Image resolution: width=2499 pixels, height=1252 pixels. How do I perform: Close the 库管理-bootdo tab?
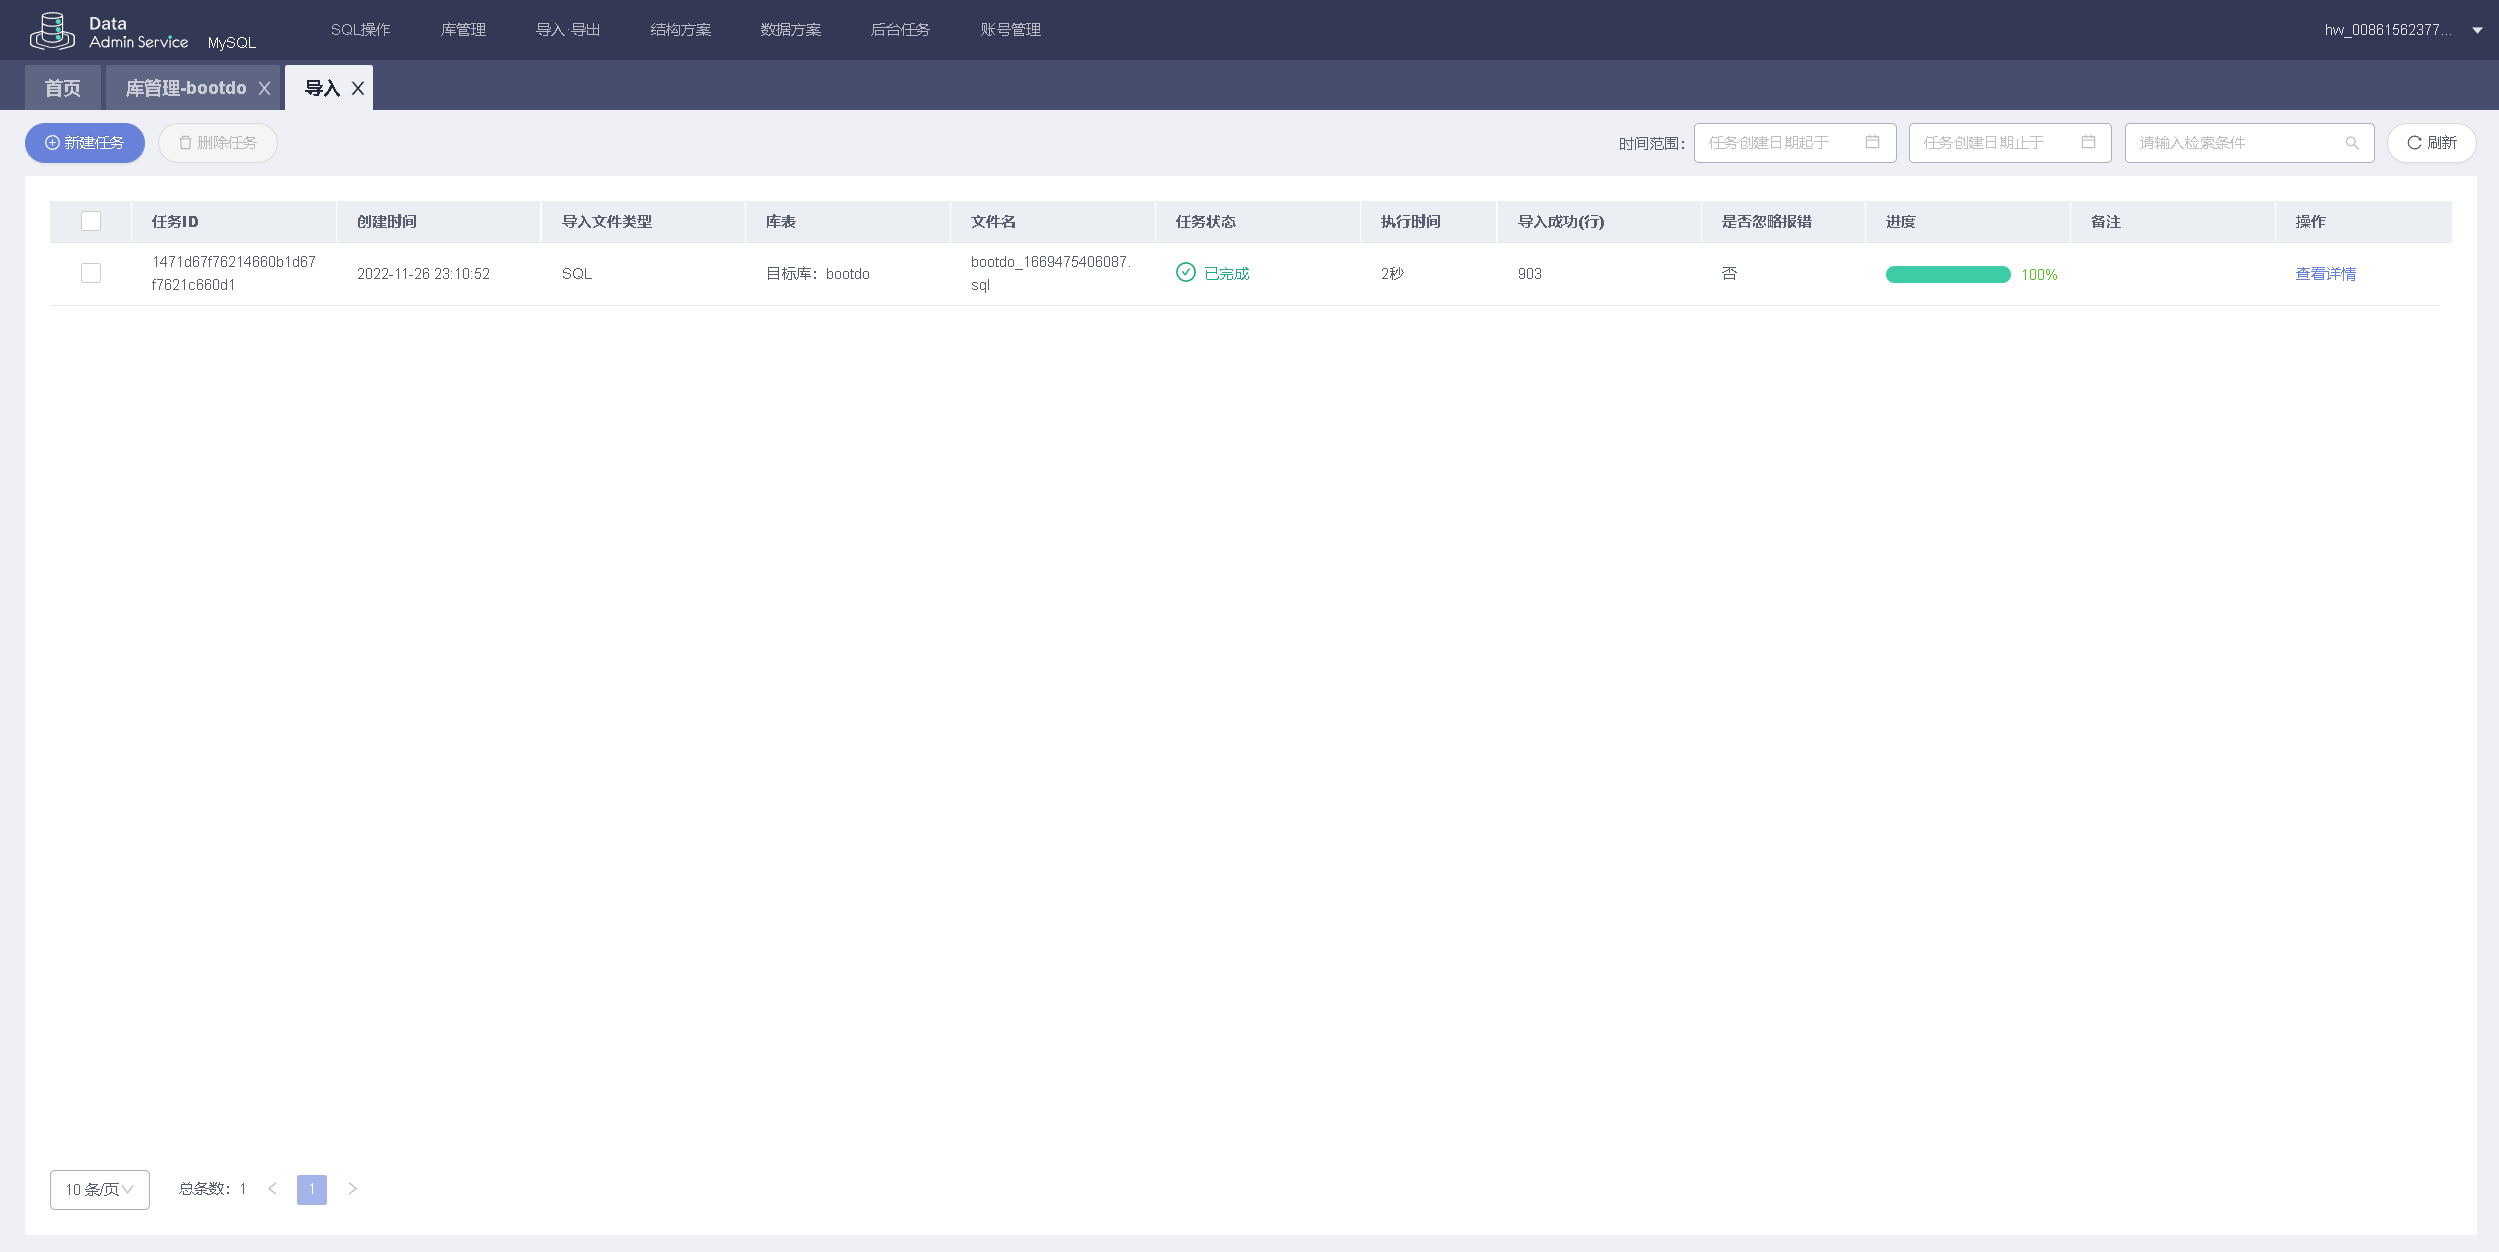(264, 88)
